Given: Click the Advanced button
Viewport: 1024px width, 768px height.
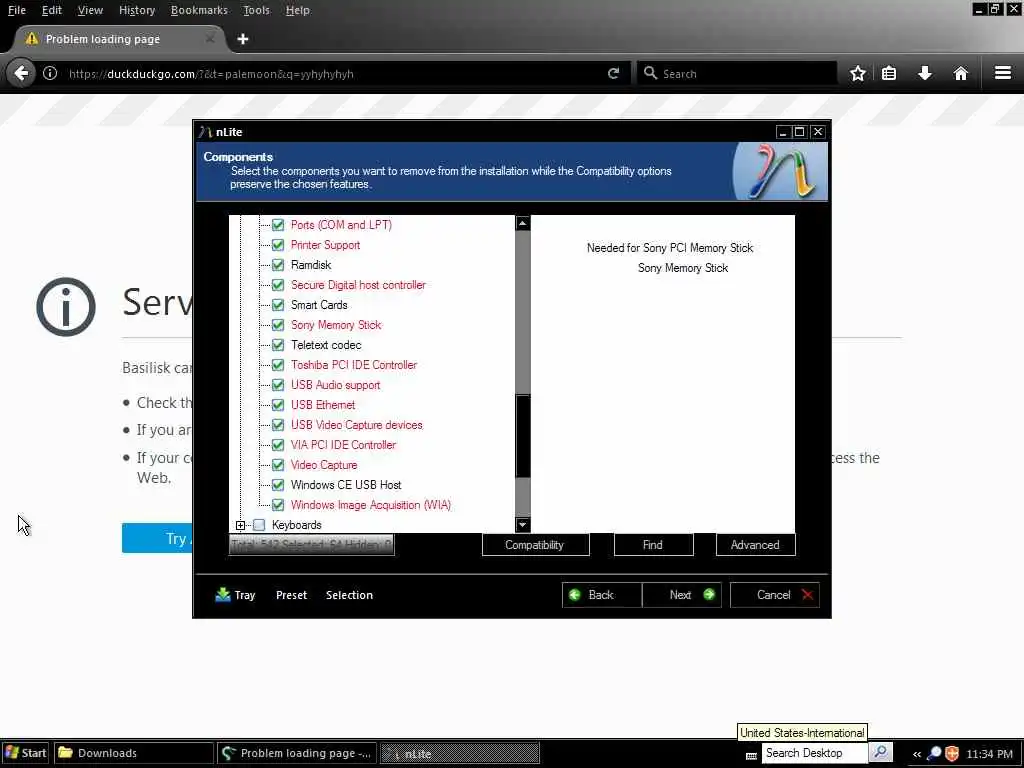Looking at the screenshot, I should coord(756,545).
